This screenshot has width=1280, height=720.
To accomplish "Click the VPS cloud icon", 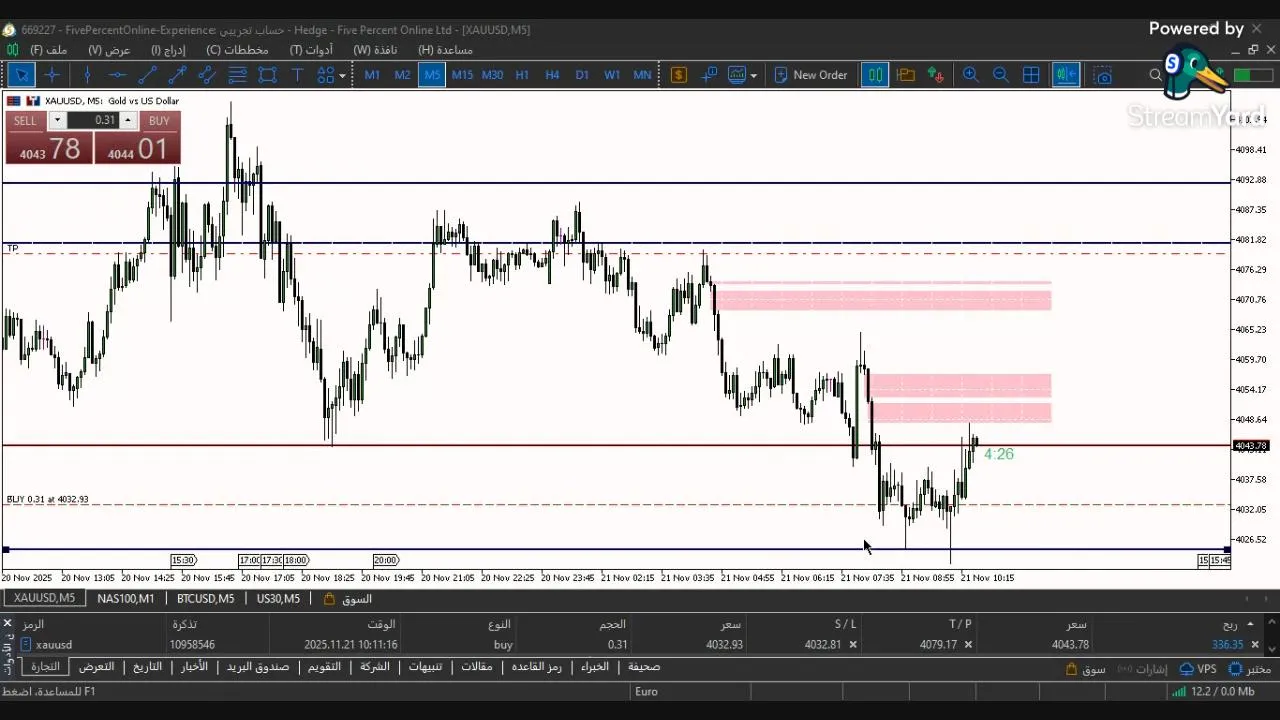I will [1198, 669].
